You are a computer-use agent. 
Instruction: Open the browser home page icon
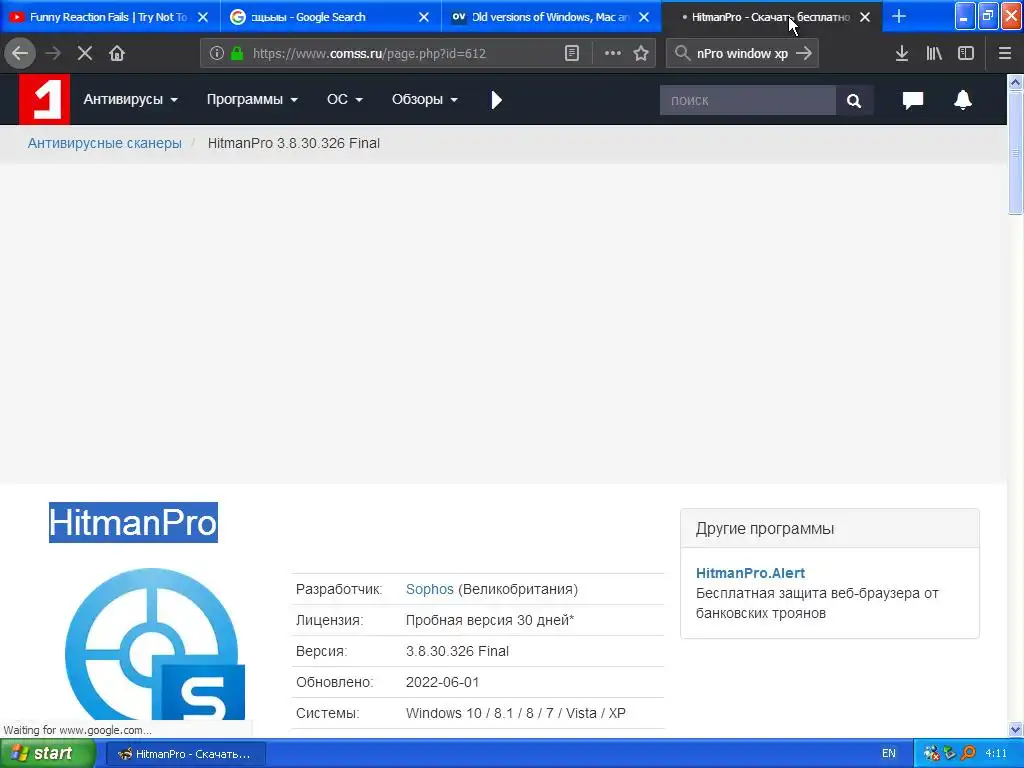[117, 54]
